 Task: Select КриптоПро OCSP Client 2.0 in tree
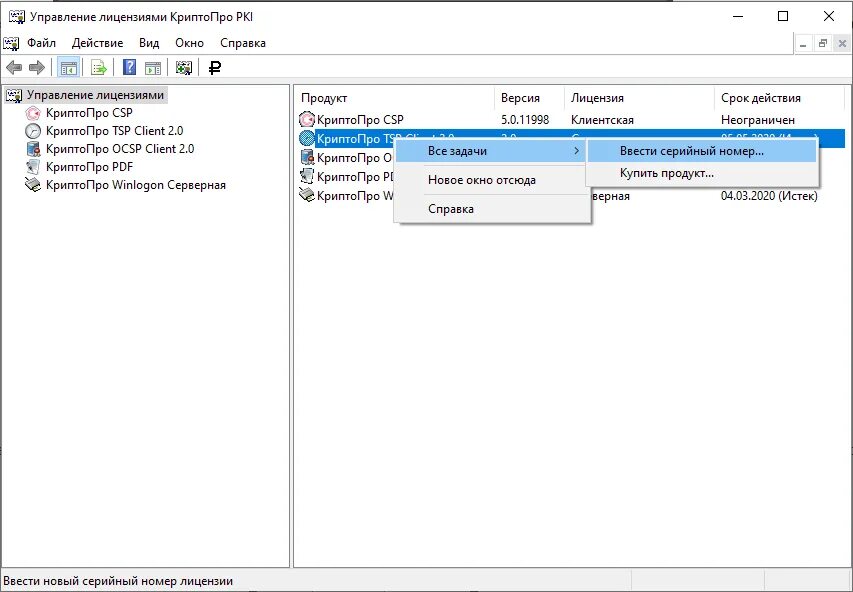click(x=120, y=149)
